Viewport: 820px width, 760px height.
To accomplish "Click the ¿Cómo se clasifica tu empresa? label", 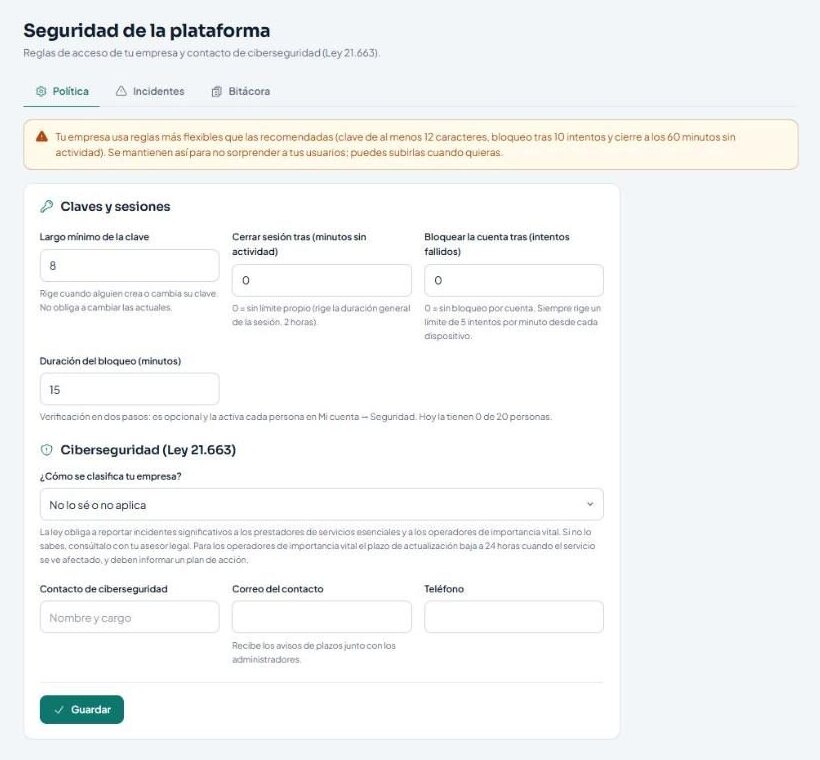I will click(x=110, y=477).
